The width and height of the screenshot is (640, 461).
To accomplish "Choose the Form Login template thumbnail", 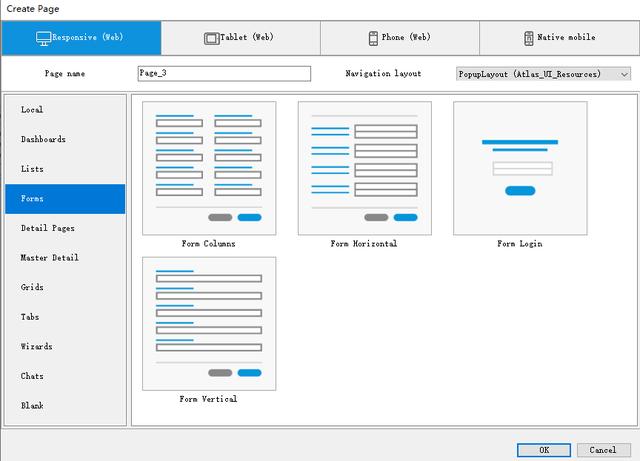I will [x=520, y=168].
